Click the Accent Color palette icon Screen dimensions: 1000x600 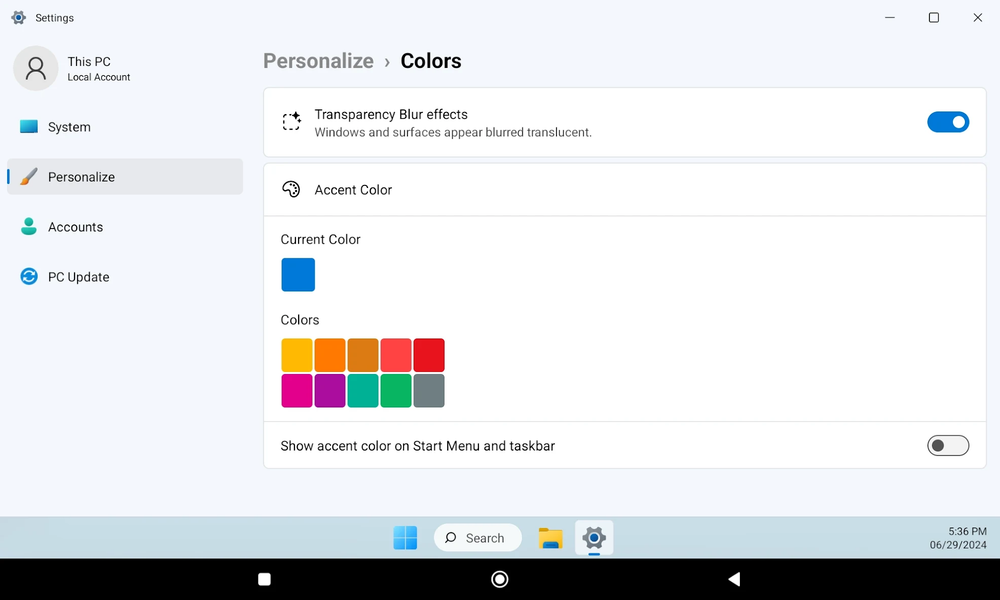[291, 190]
